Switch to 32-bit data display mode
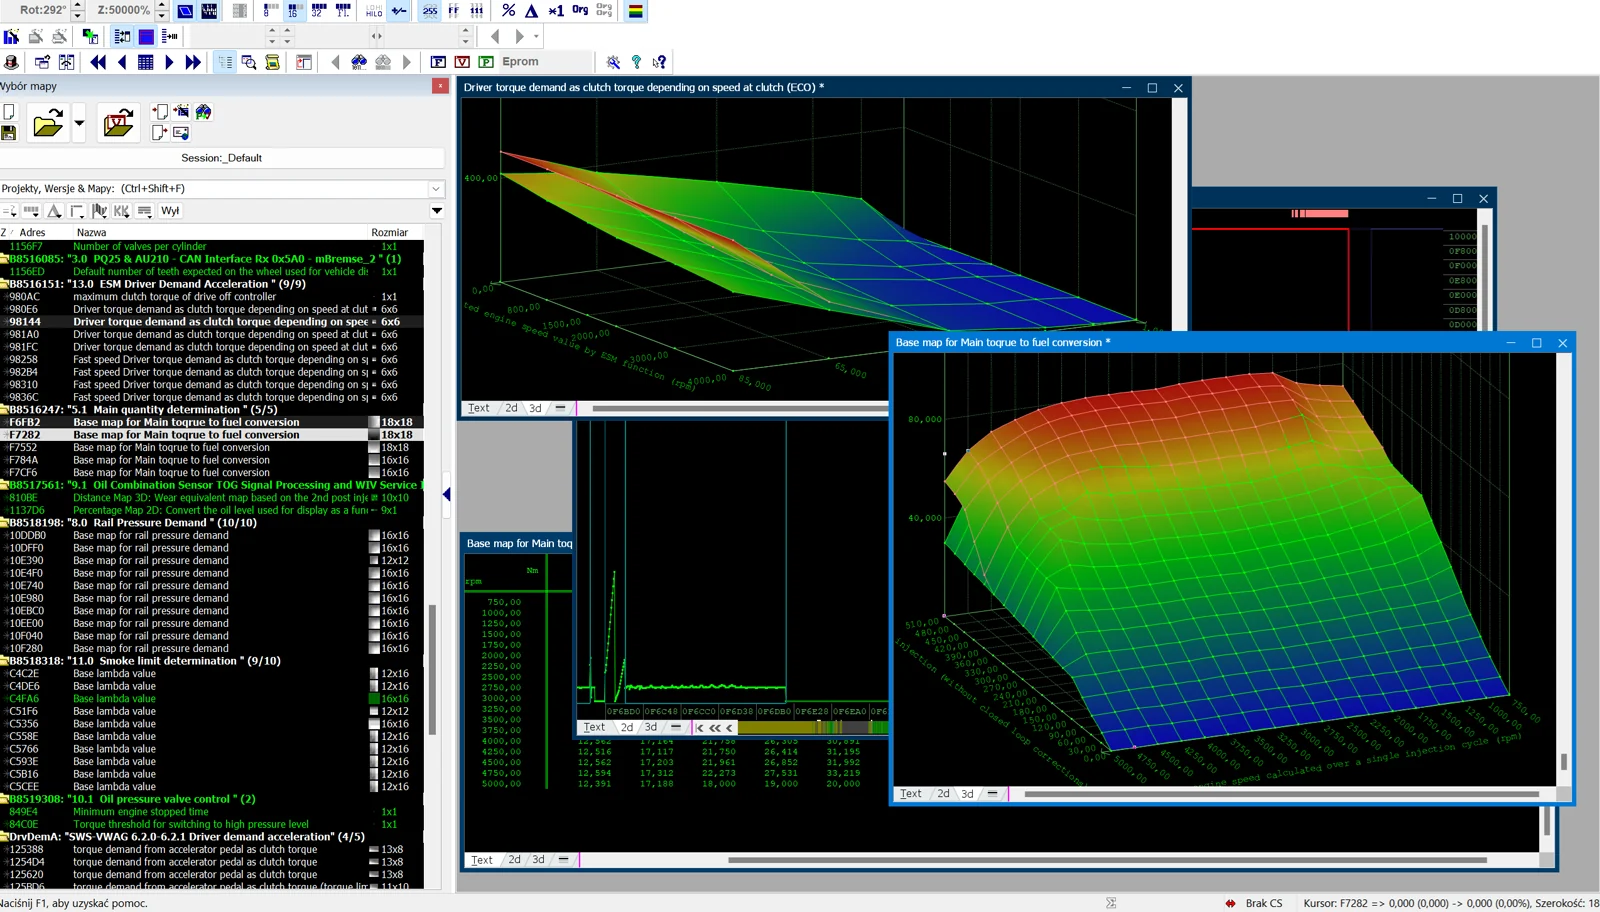This screenshot has width=1600, height=912. click(318, 11)
